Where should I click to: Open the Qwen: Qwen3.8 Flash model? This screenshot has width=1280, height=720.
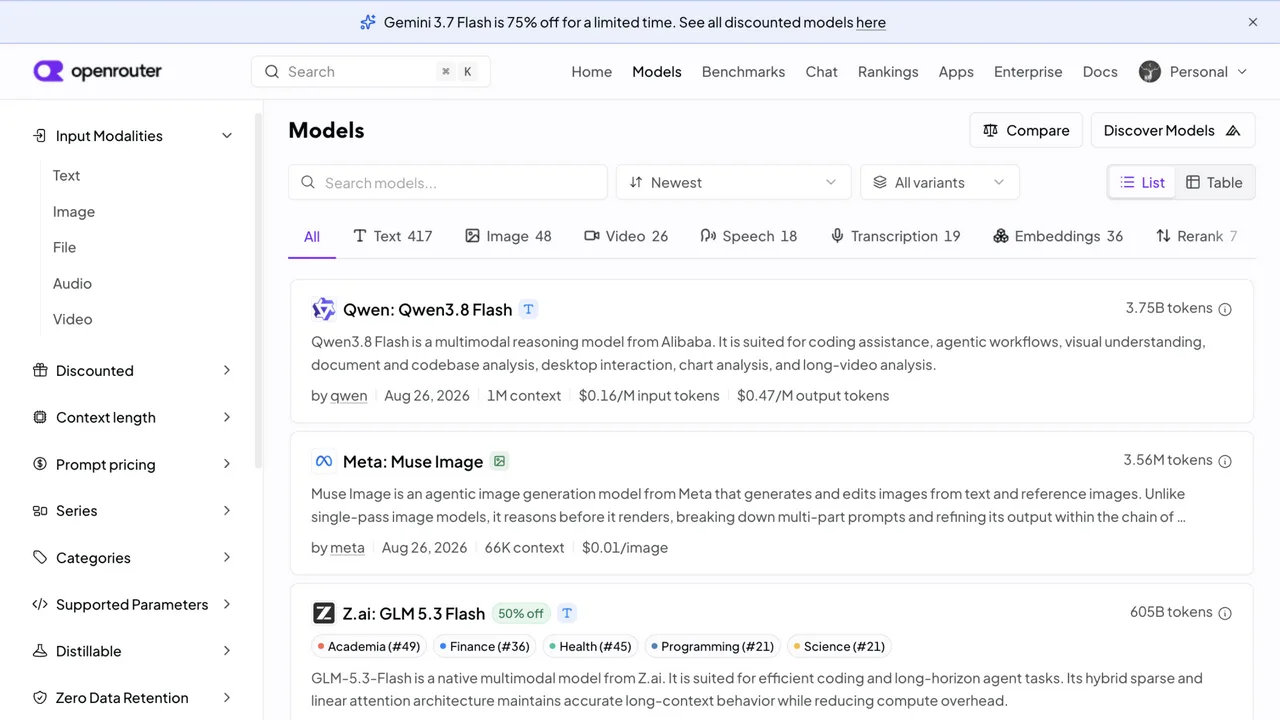tap(427, 310)
